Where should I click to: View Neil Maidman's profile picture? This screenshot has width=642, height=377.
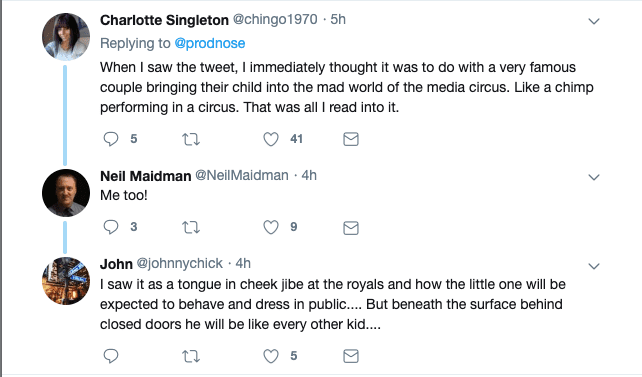(66, 193)
